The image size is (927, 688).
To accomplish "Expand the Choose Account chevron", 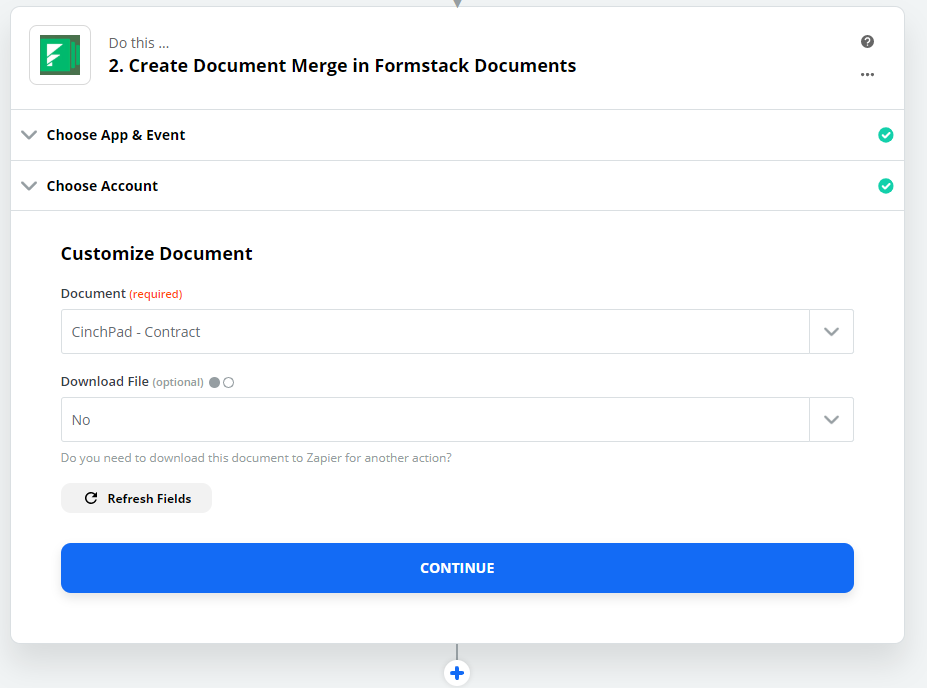I will pos(29,186).
